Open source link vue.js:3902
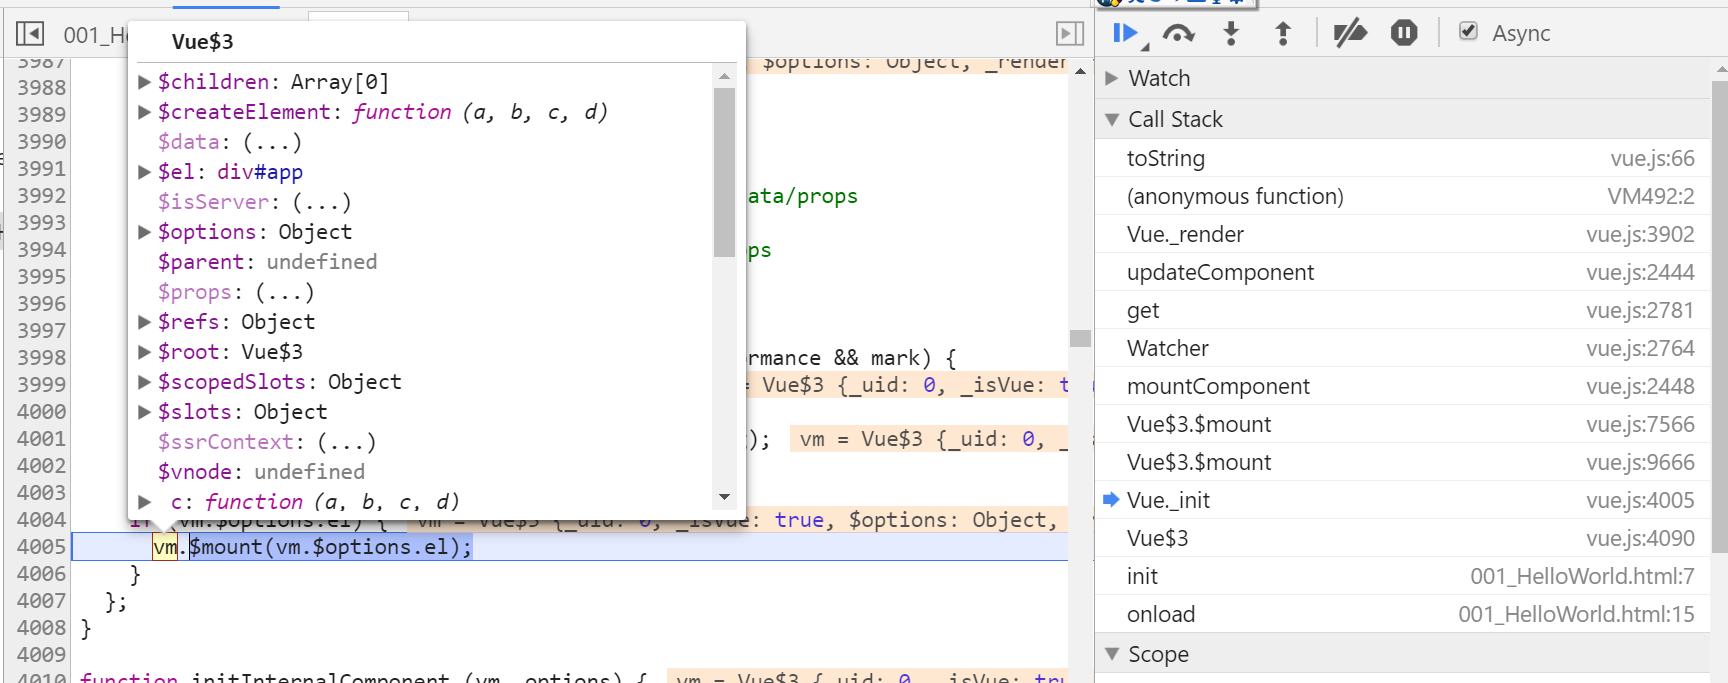 tap(1640, 234)
